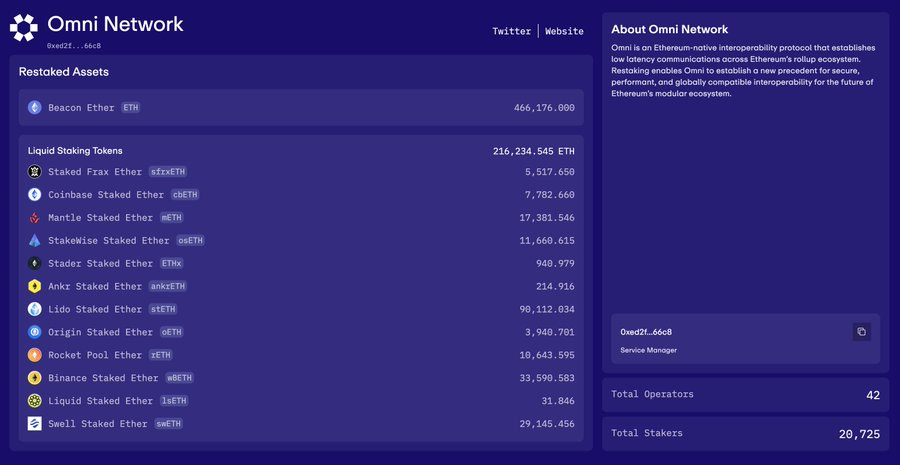Viewport: 900px width, 465px height.
Task: Click the StakeWise Staked Ether token icon
Action: click(x=34, y=241)
